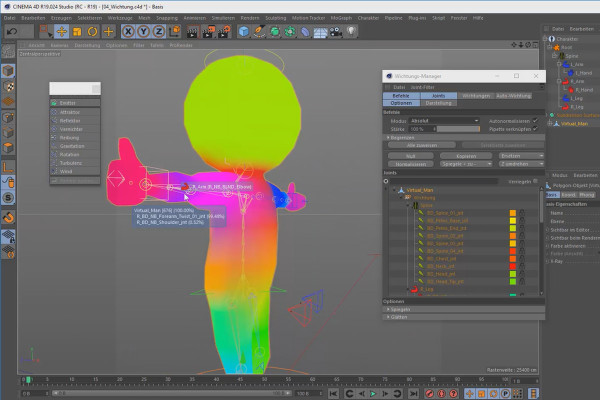Image resolution: width=600 pixels, height=400 pixels.
Task: Click the coordinate system icon
Action: [x=174, y=31]
